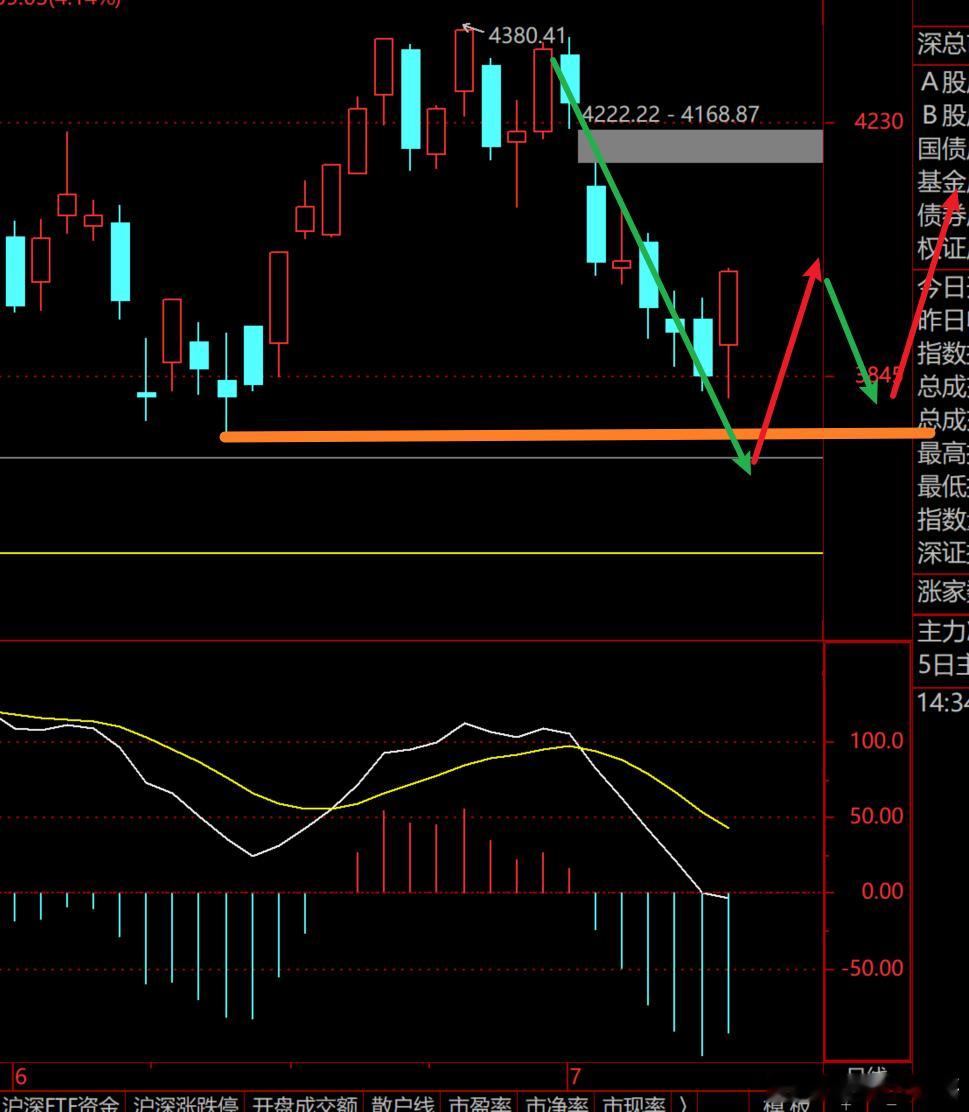
Task: Click the month 6 marker on time axis
Action: click(21, 1077)
